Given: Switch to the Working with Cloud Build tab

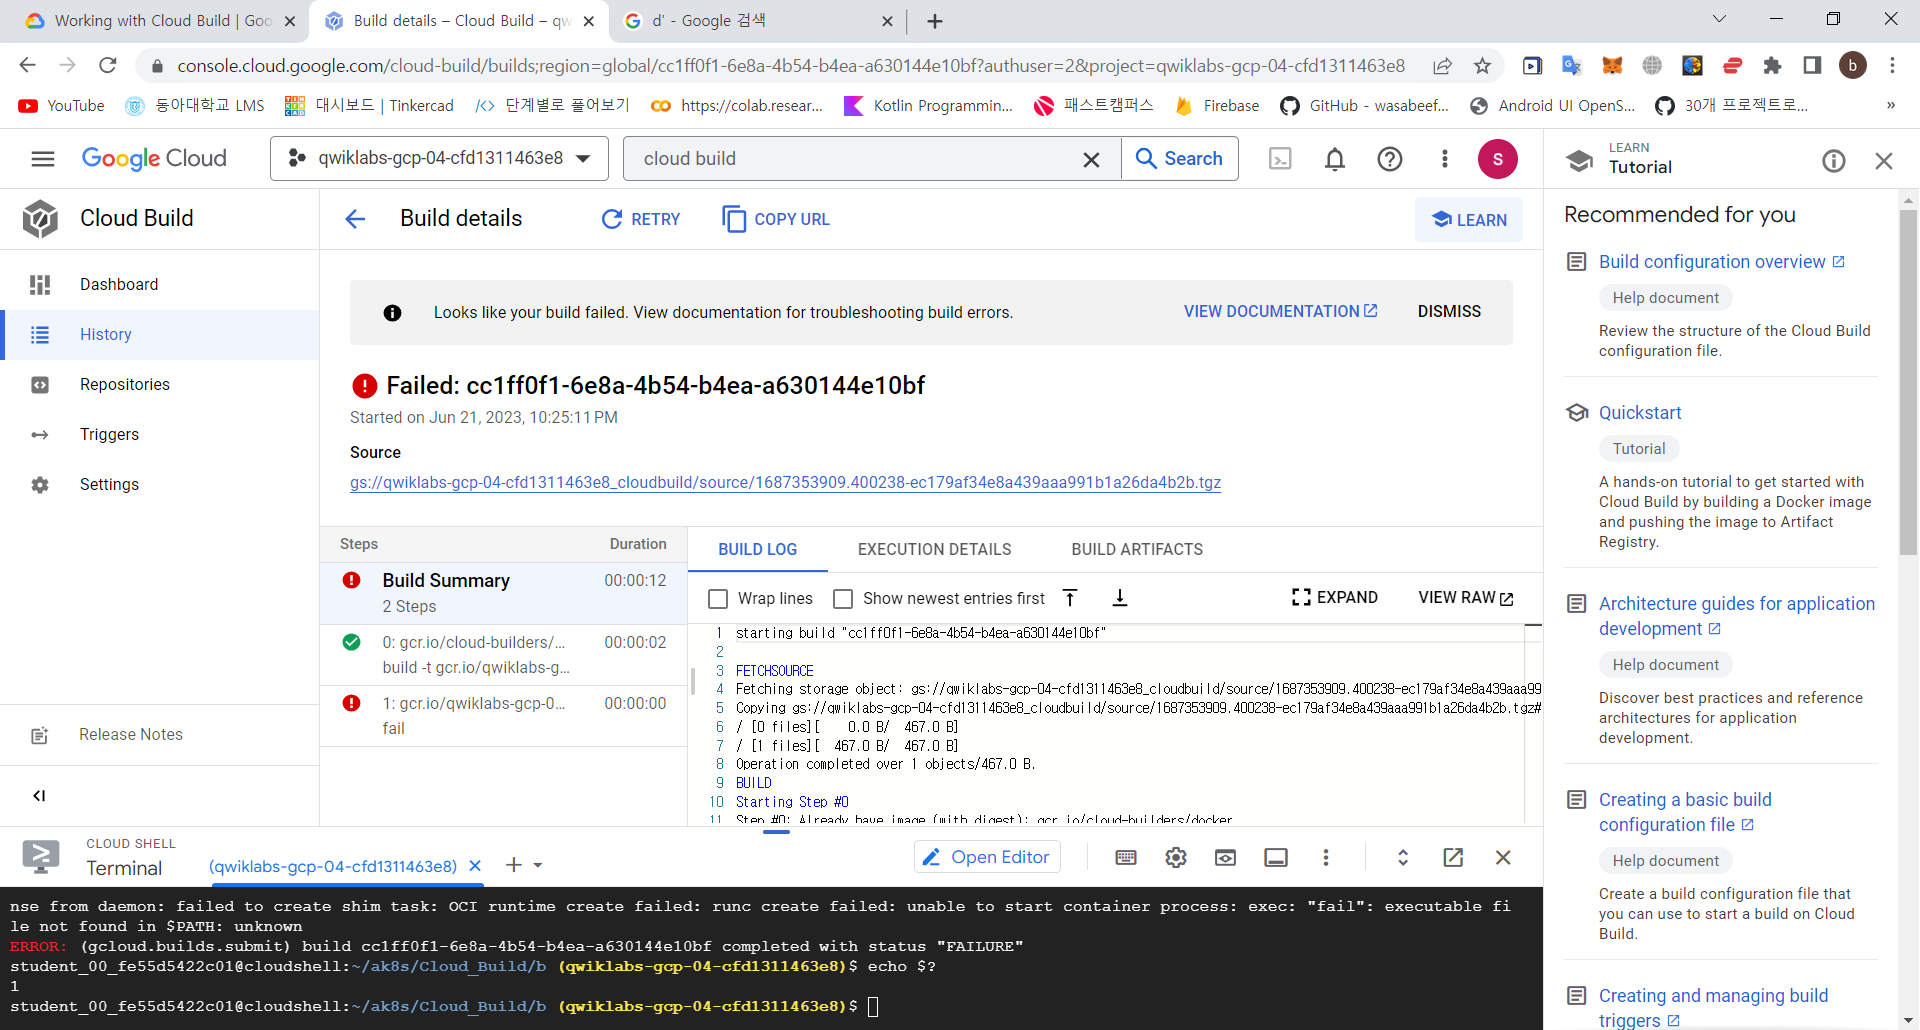Looking at the screenshot, I should (x=160, y=21).
